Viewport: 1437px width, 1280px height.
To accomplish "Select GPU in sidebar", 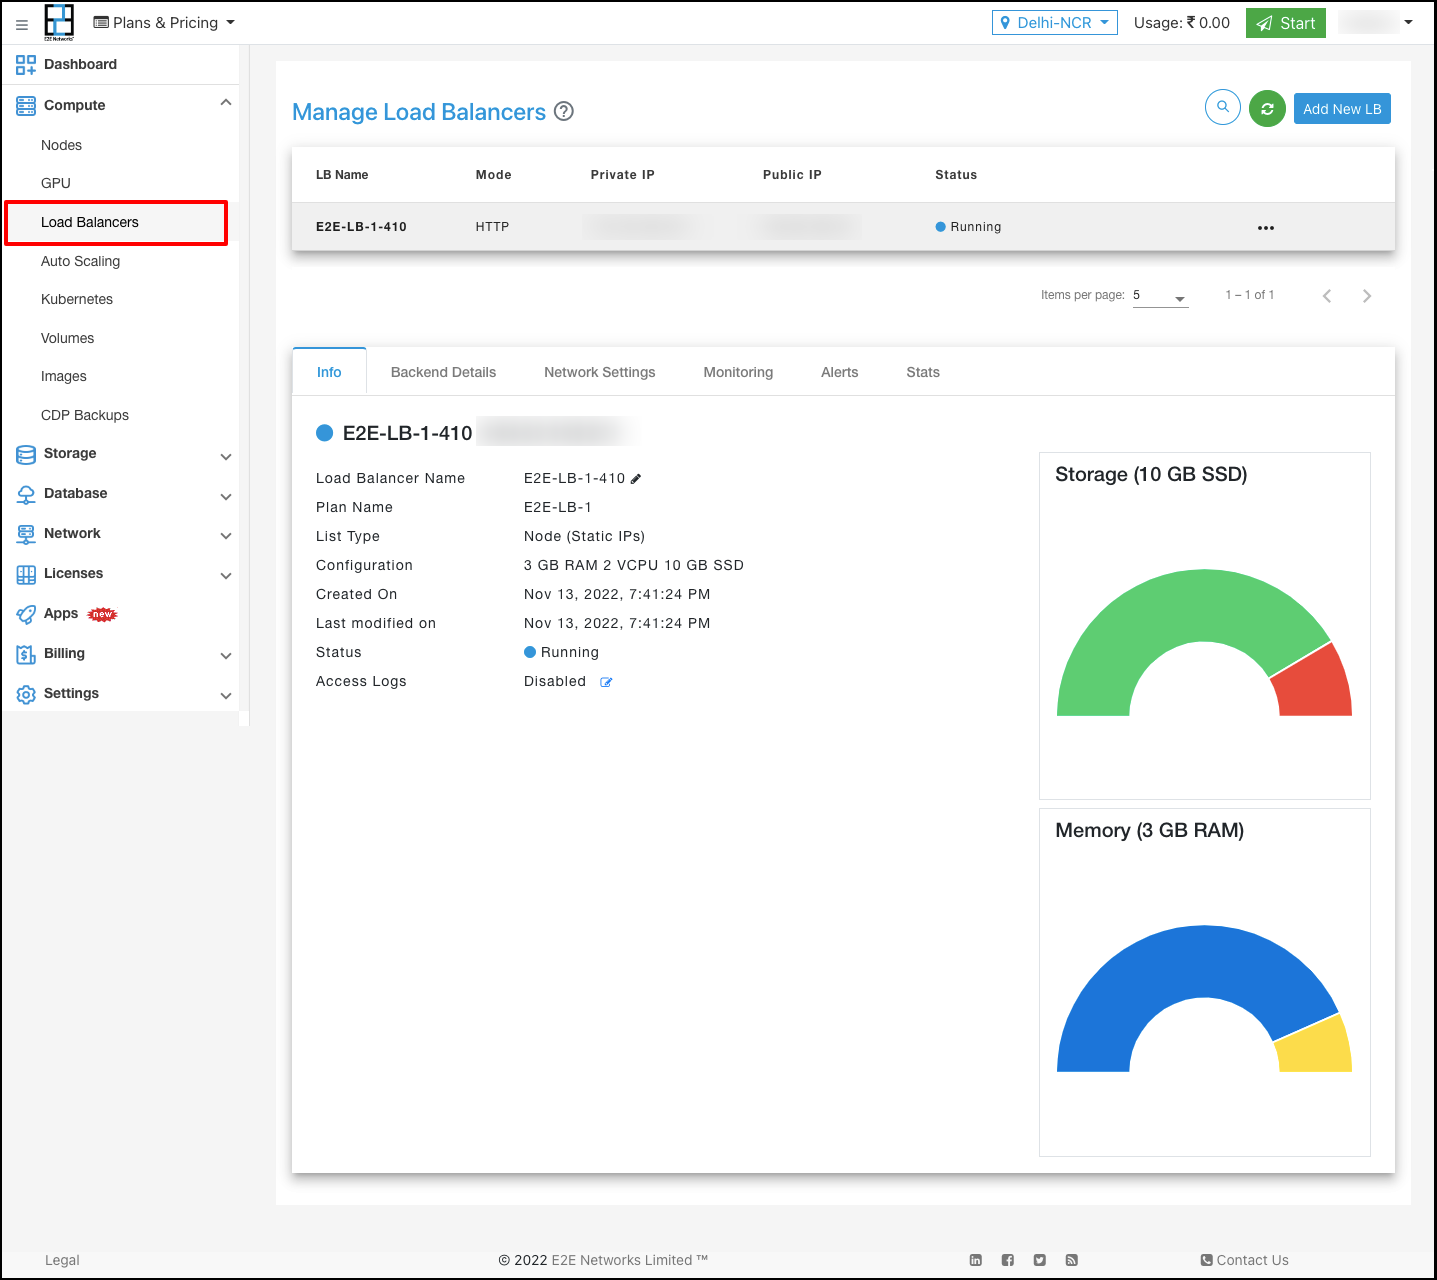I will point(56,184).
